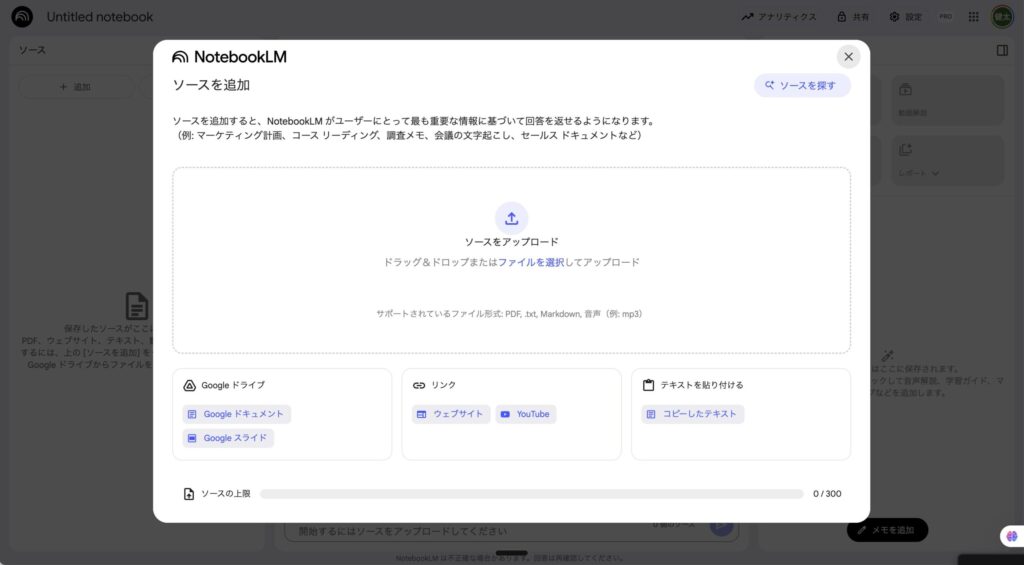Click the send arrow button in chat

tap(722, 526)
